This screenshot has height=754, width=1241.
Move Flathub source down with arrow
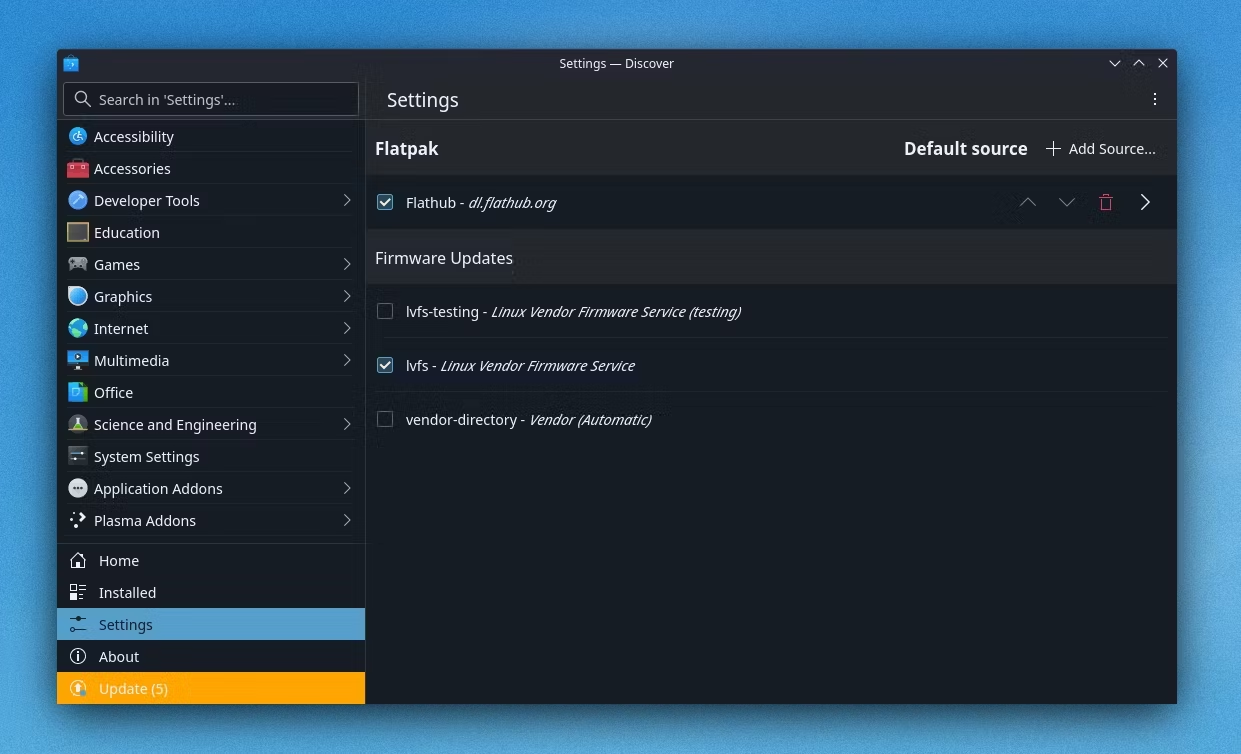point(1066,202)
